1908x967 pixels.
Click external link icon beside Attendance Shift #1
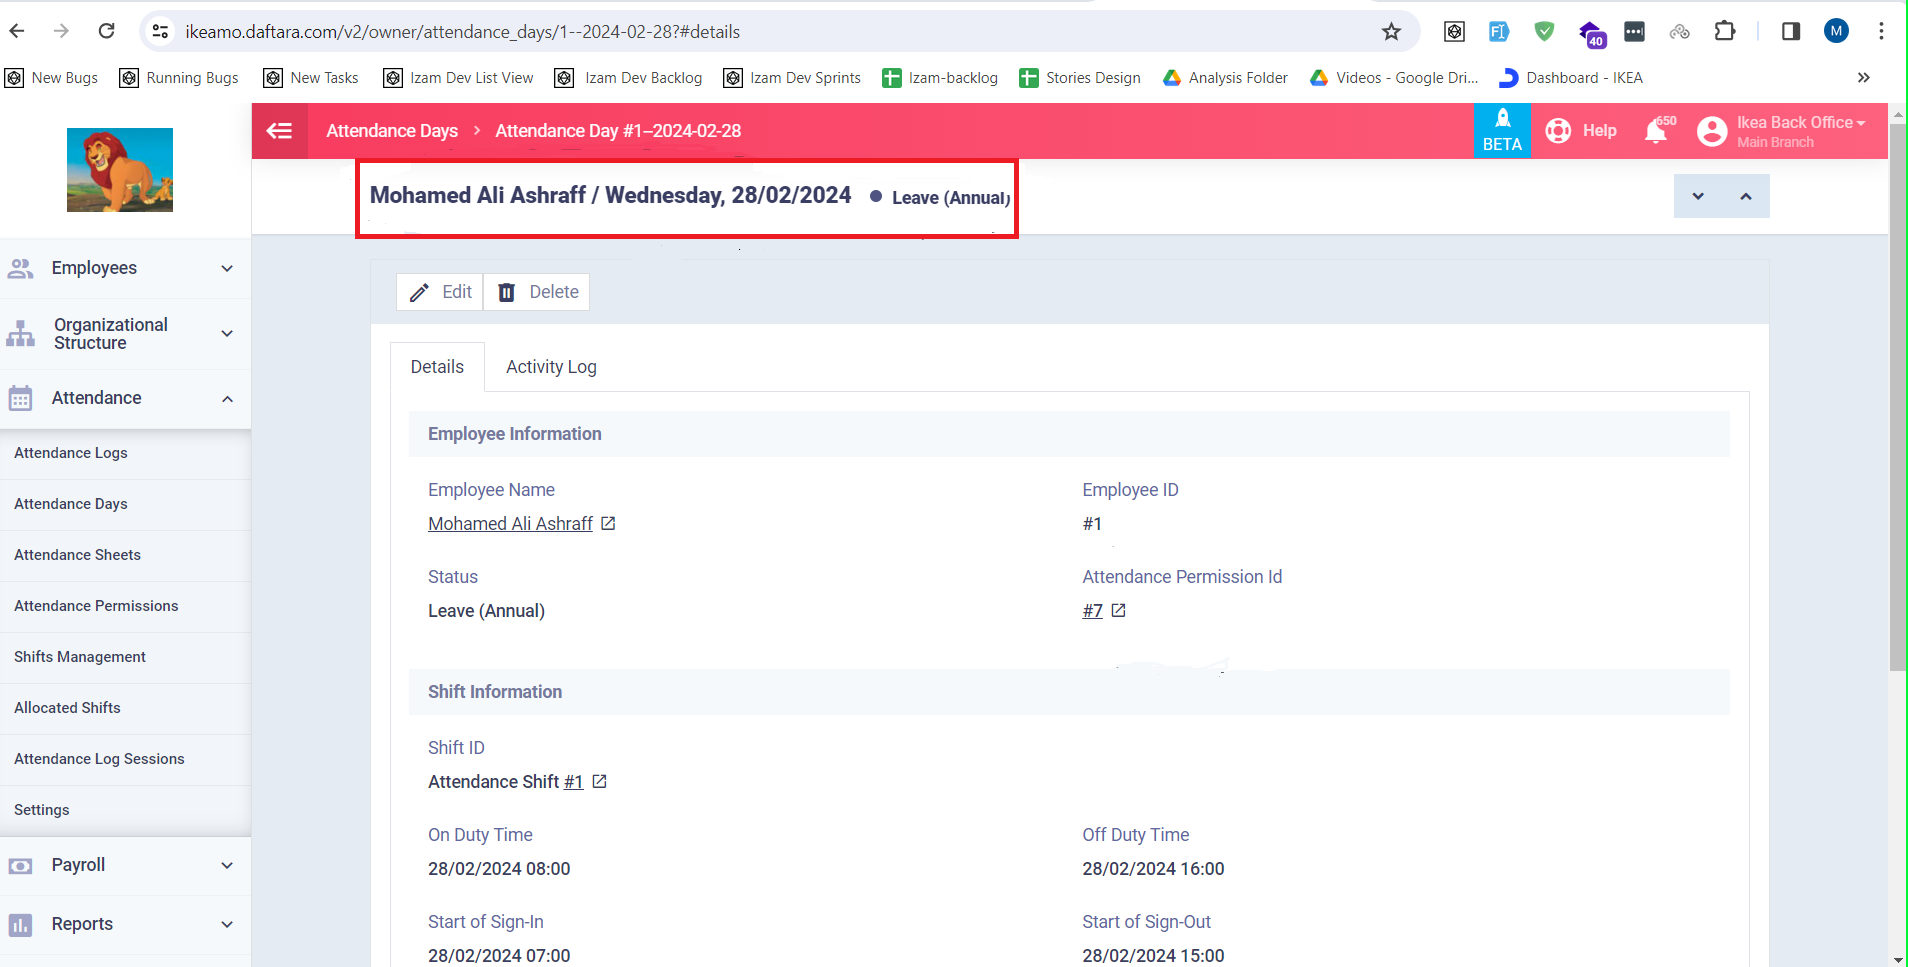pyautogui.click(x=599, y=781)
